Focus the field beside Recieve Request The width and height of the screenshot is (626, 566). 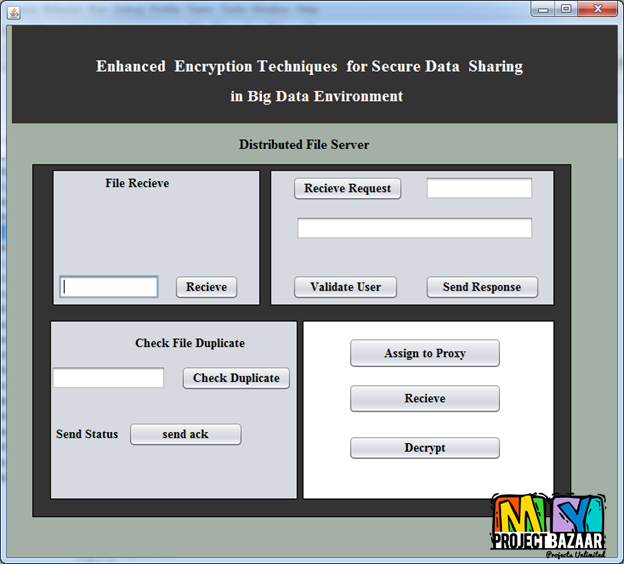(479, 188)
